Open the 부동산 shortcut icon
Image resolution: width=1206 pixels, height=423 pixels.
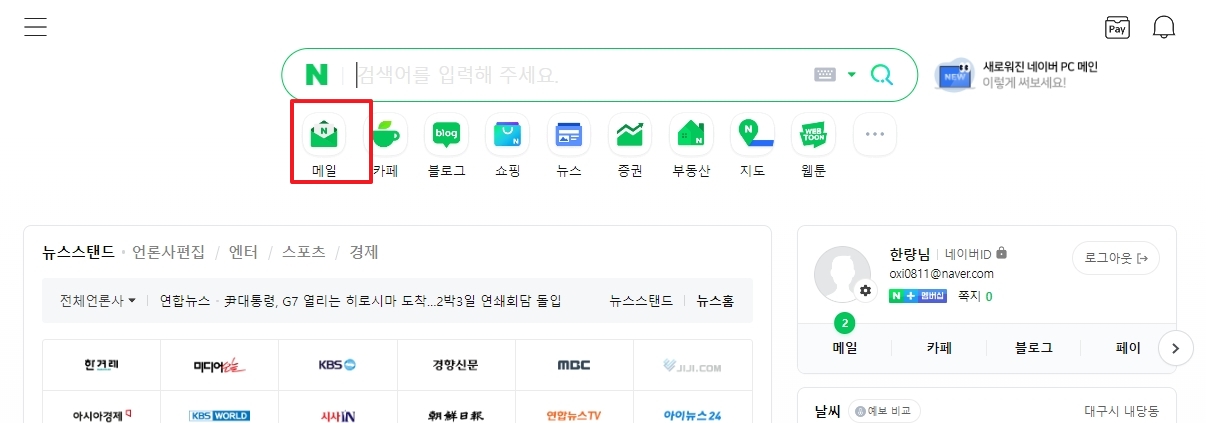[691, 134]
